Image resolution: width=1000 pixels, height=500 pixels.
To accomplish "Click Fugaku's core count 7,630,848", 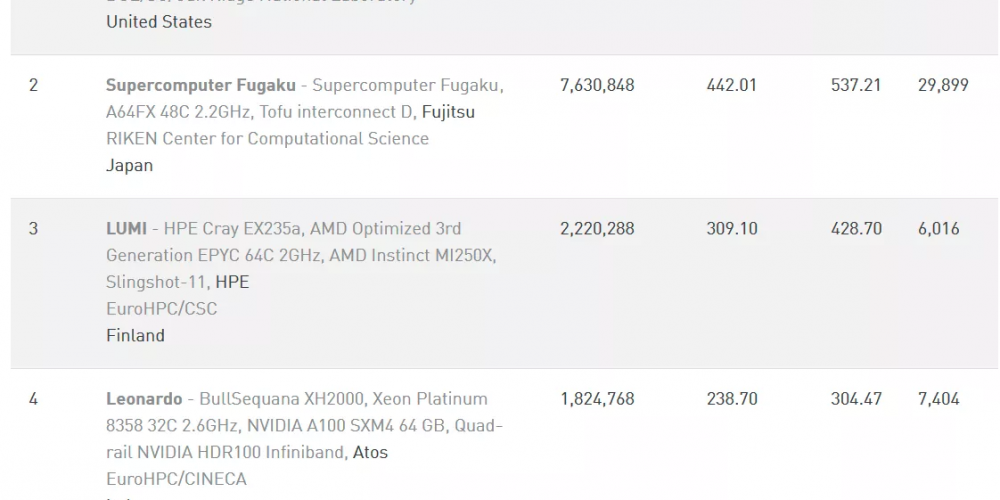I will [x=598, y=85].
